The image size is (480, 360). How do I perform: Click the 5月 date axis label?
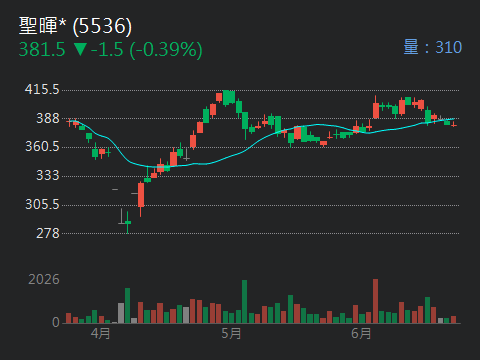(x=231, y=333)
